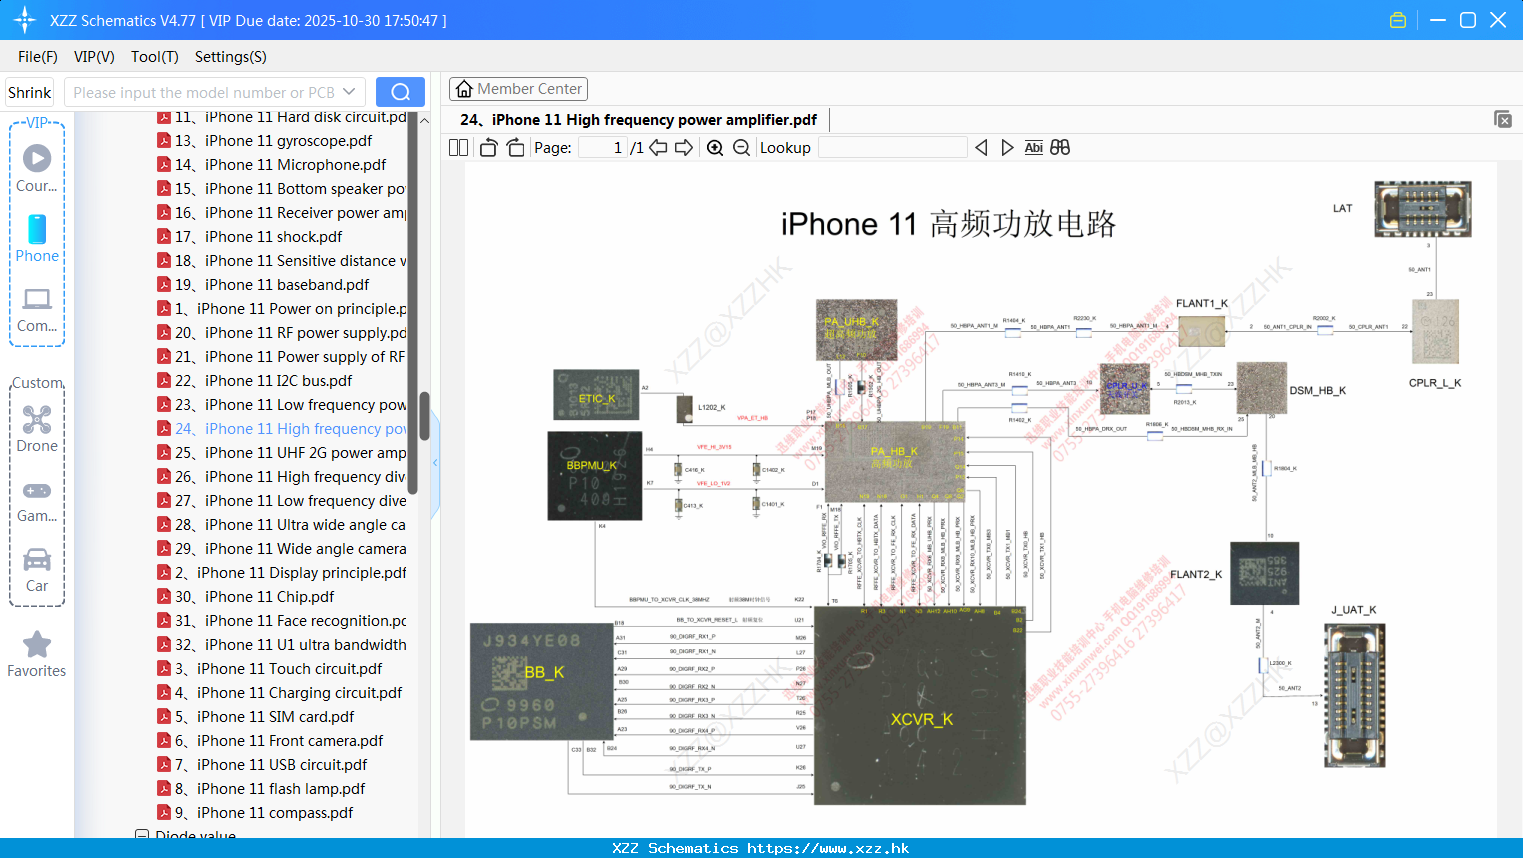Viewport: 1523px width, 858px height.
Task: Open 2 iPhone 11 Display principle.pdf
Action: 282,573
